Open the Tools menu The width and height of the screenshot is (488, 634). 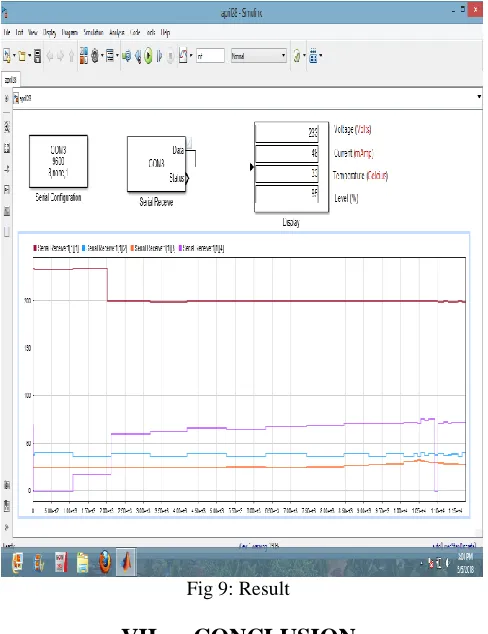[x=151, y=32]
